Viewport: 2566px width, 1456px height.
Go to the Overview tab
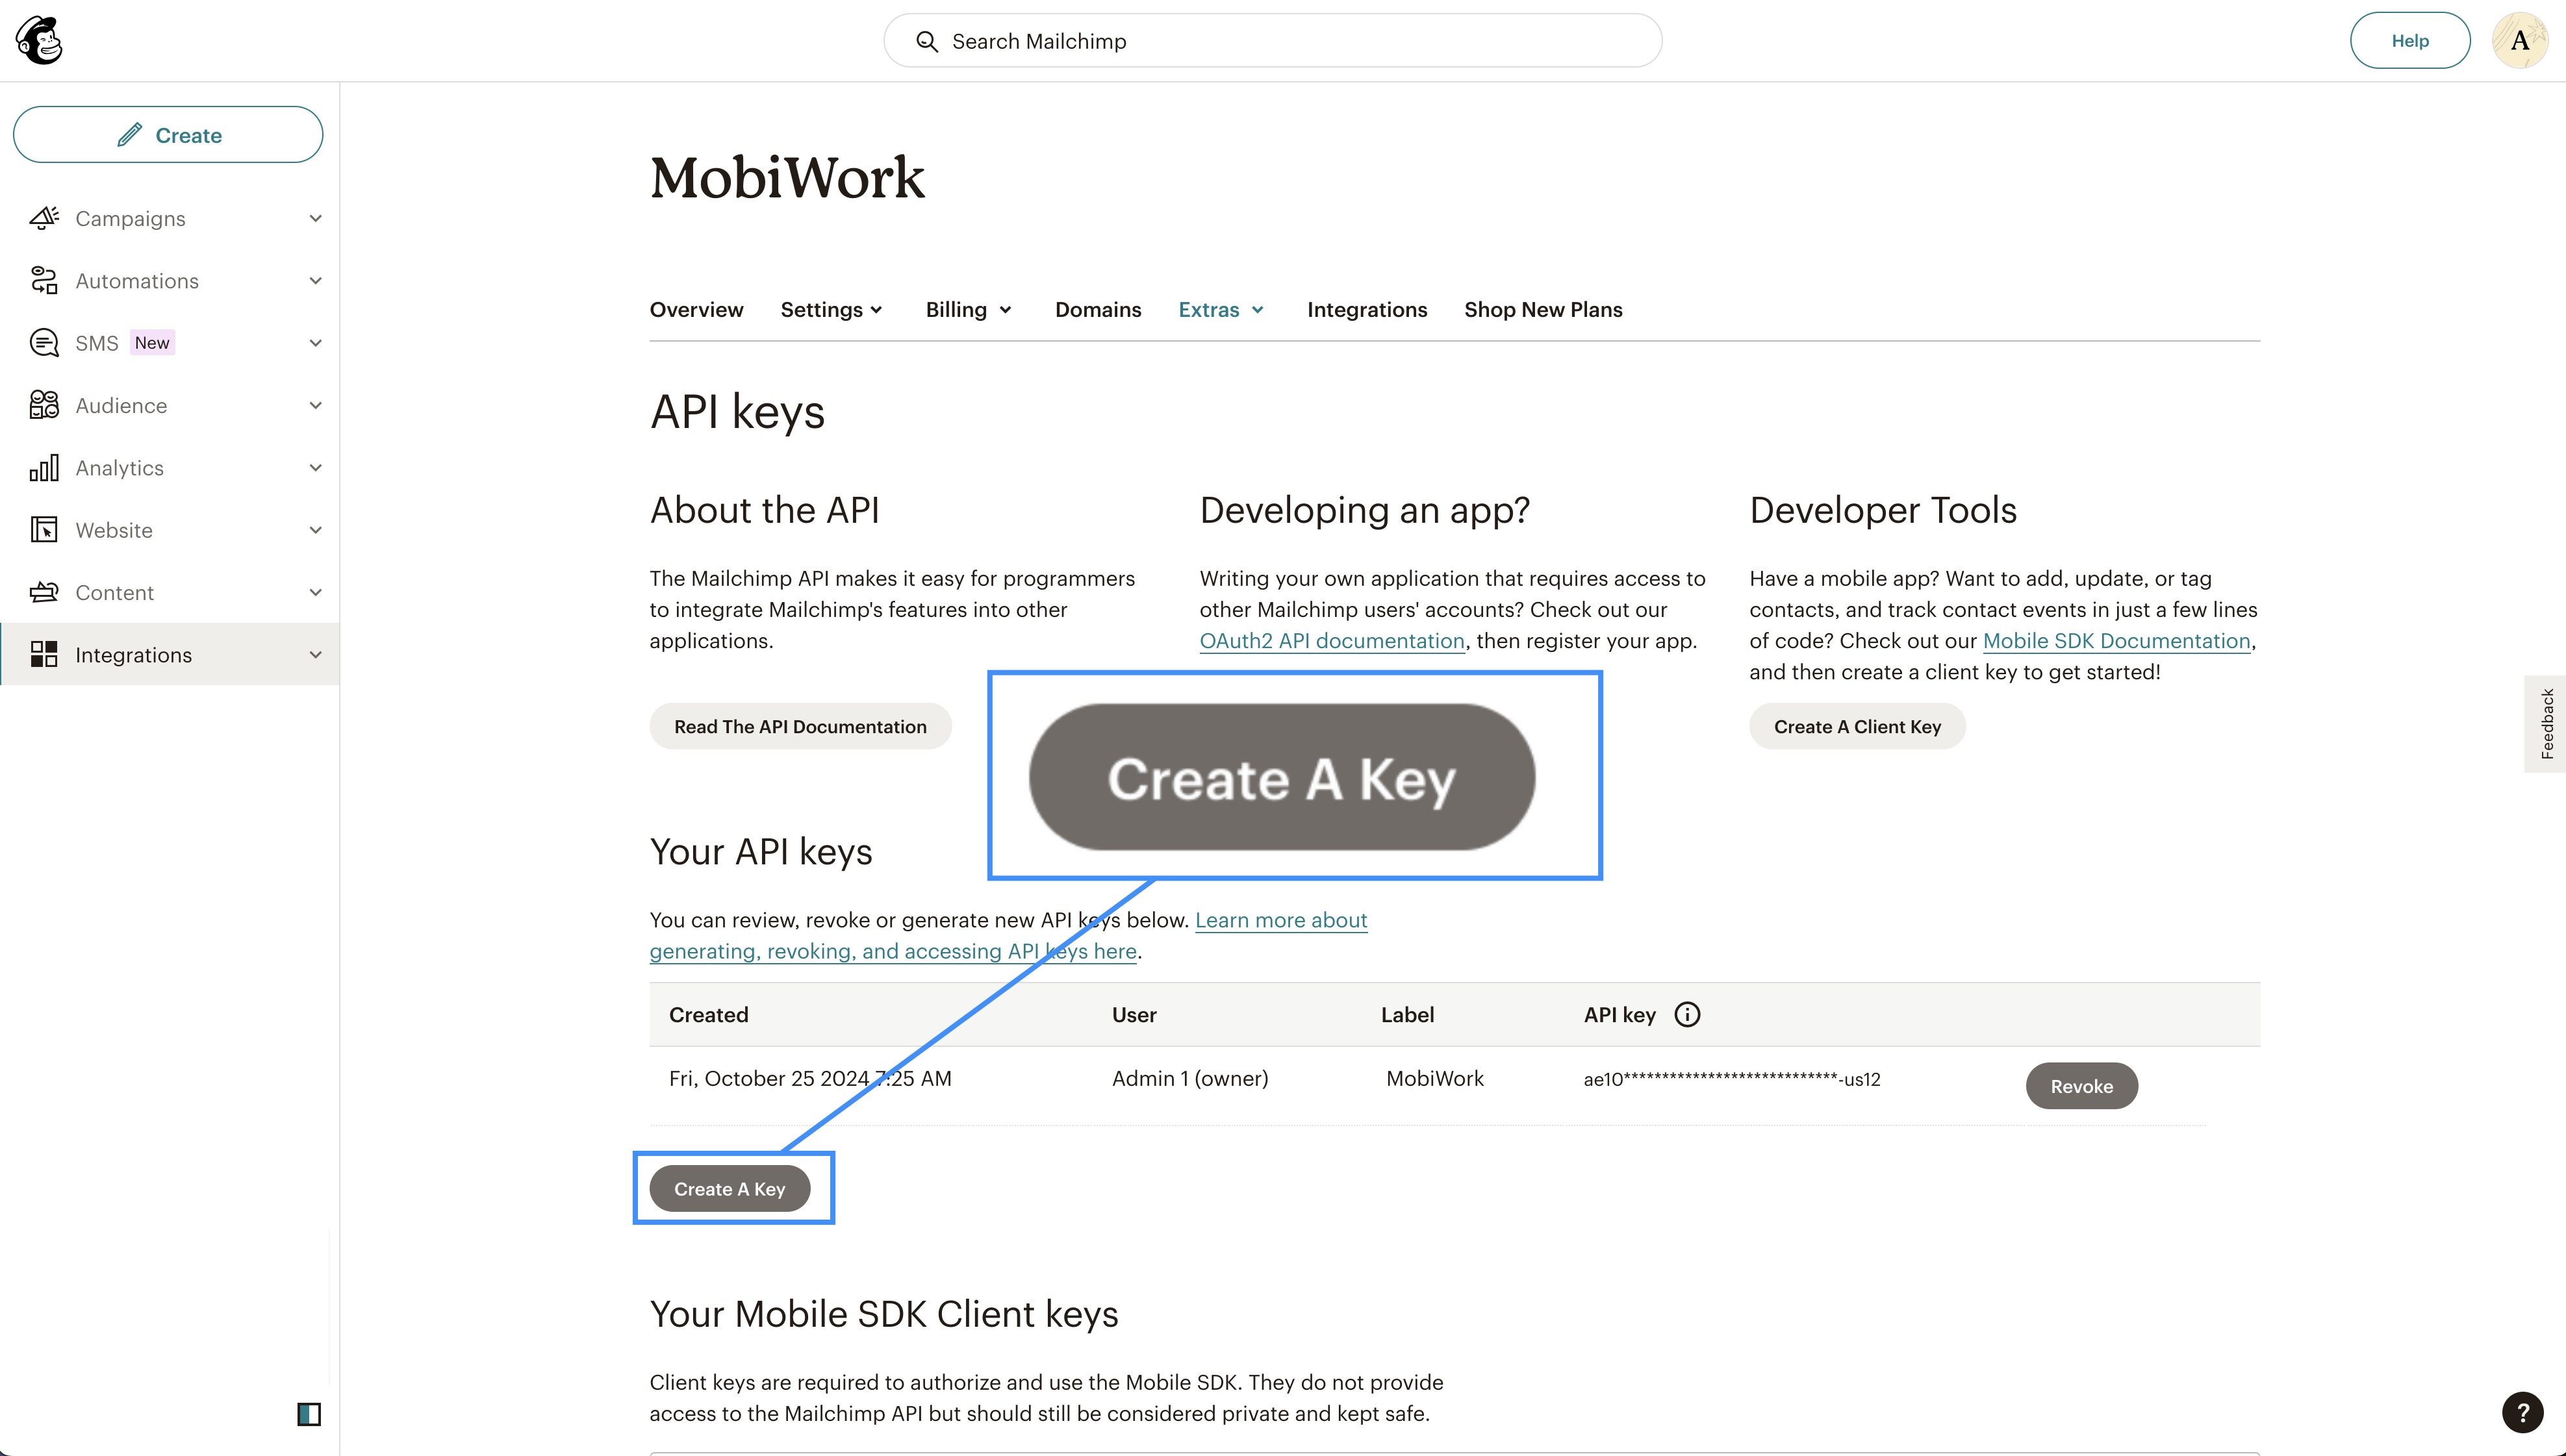point(696,310)
